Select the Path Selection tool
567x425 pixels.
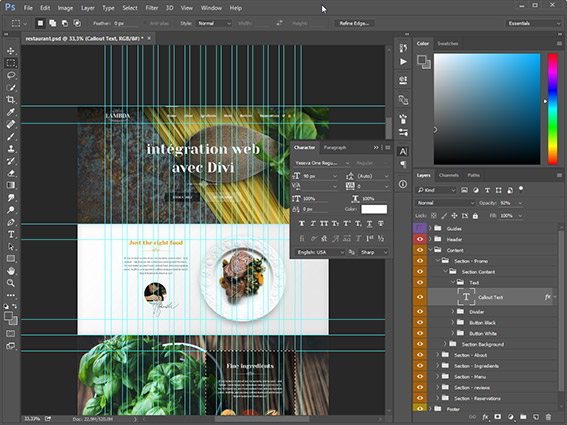click(11, 247)
